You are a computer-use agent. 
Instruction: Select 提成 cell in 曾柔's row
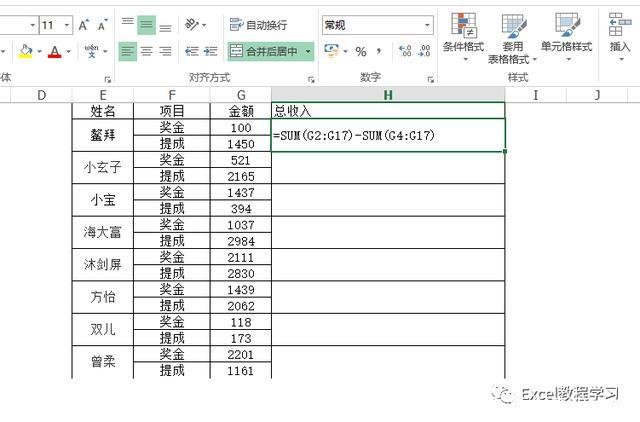pos(172,370)
